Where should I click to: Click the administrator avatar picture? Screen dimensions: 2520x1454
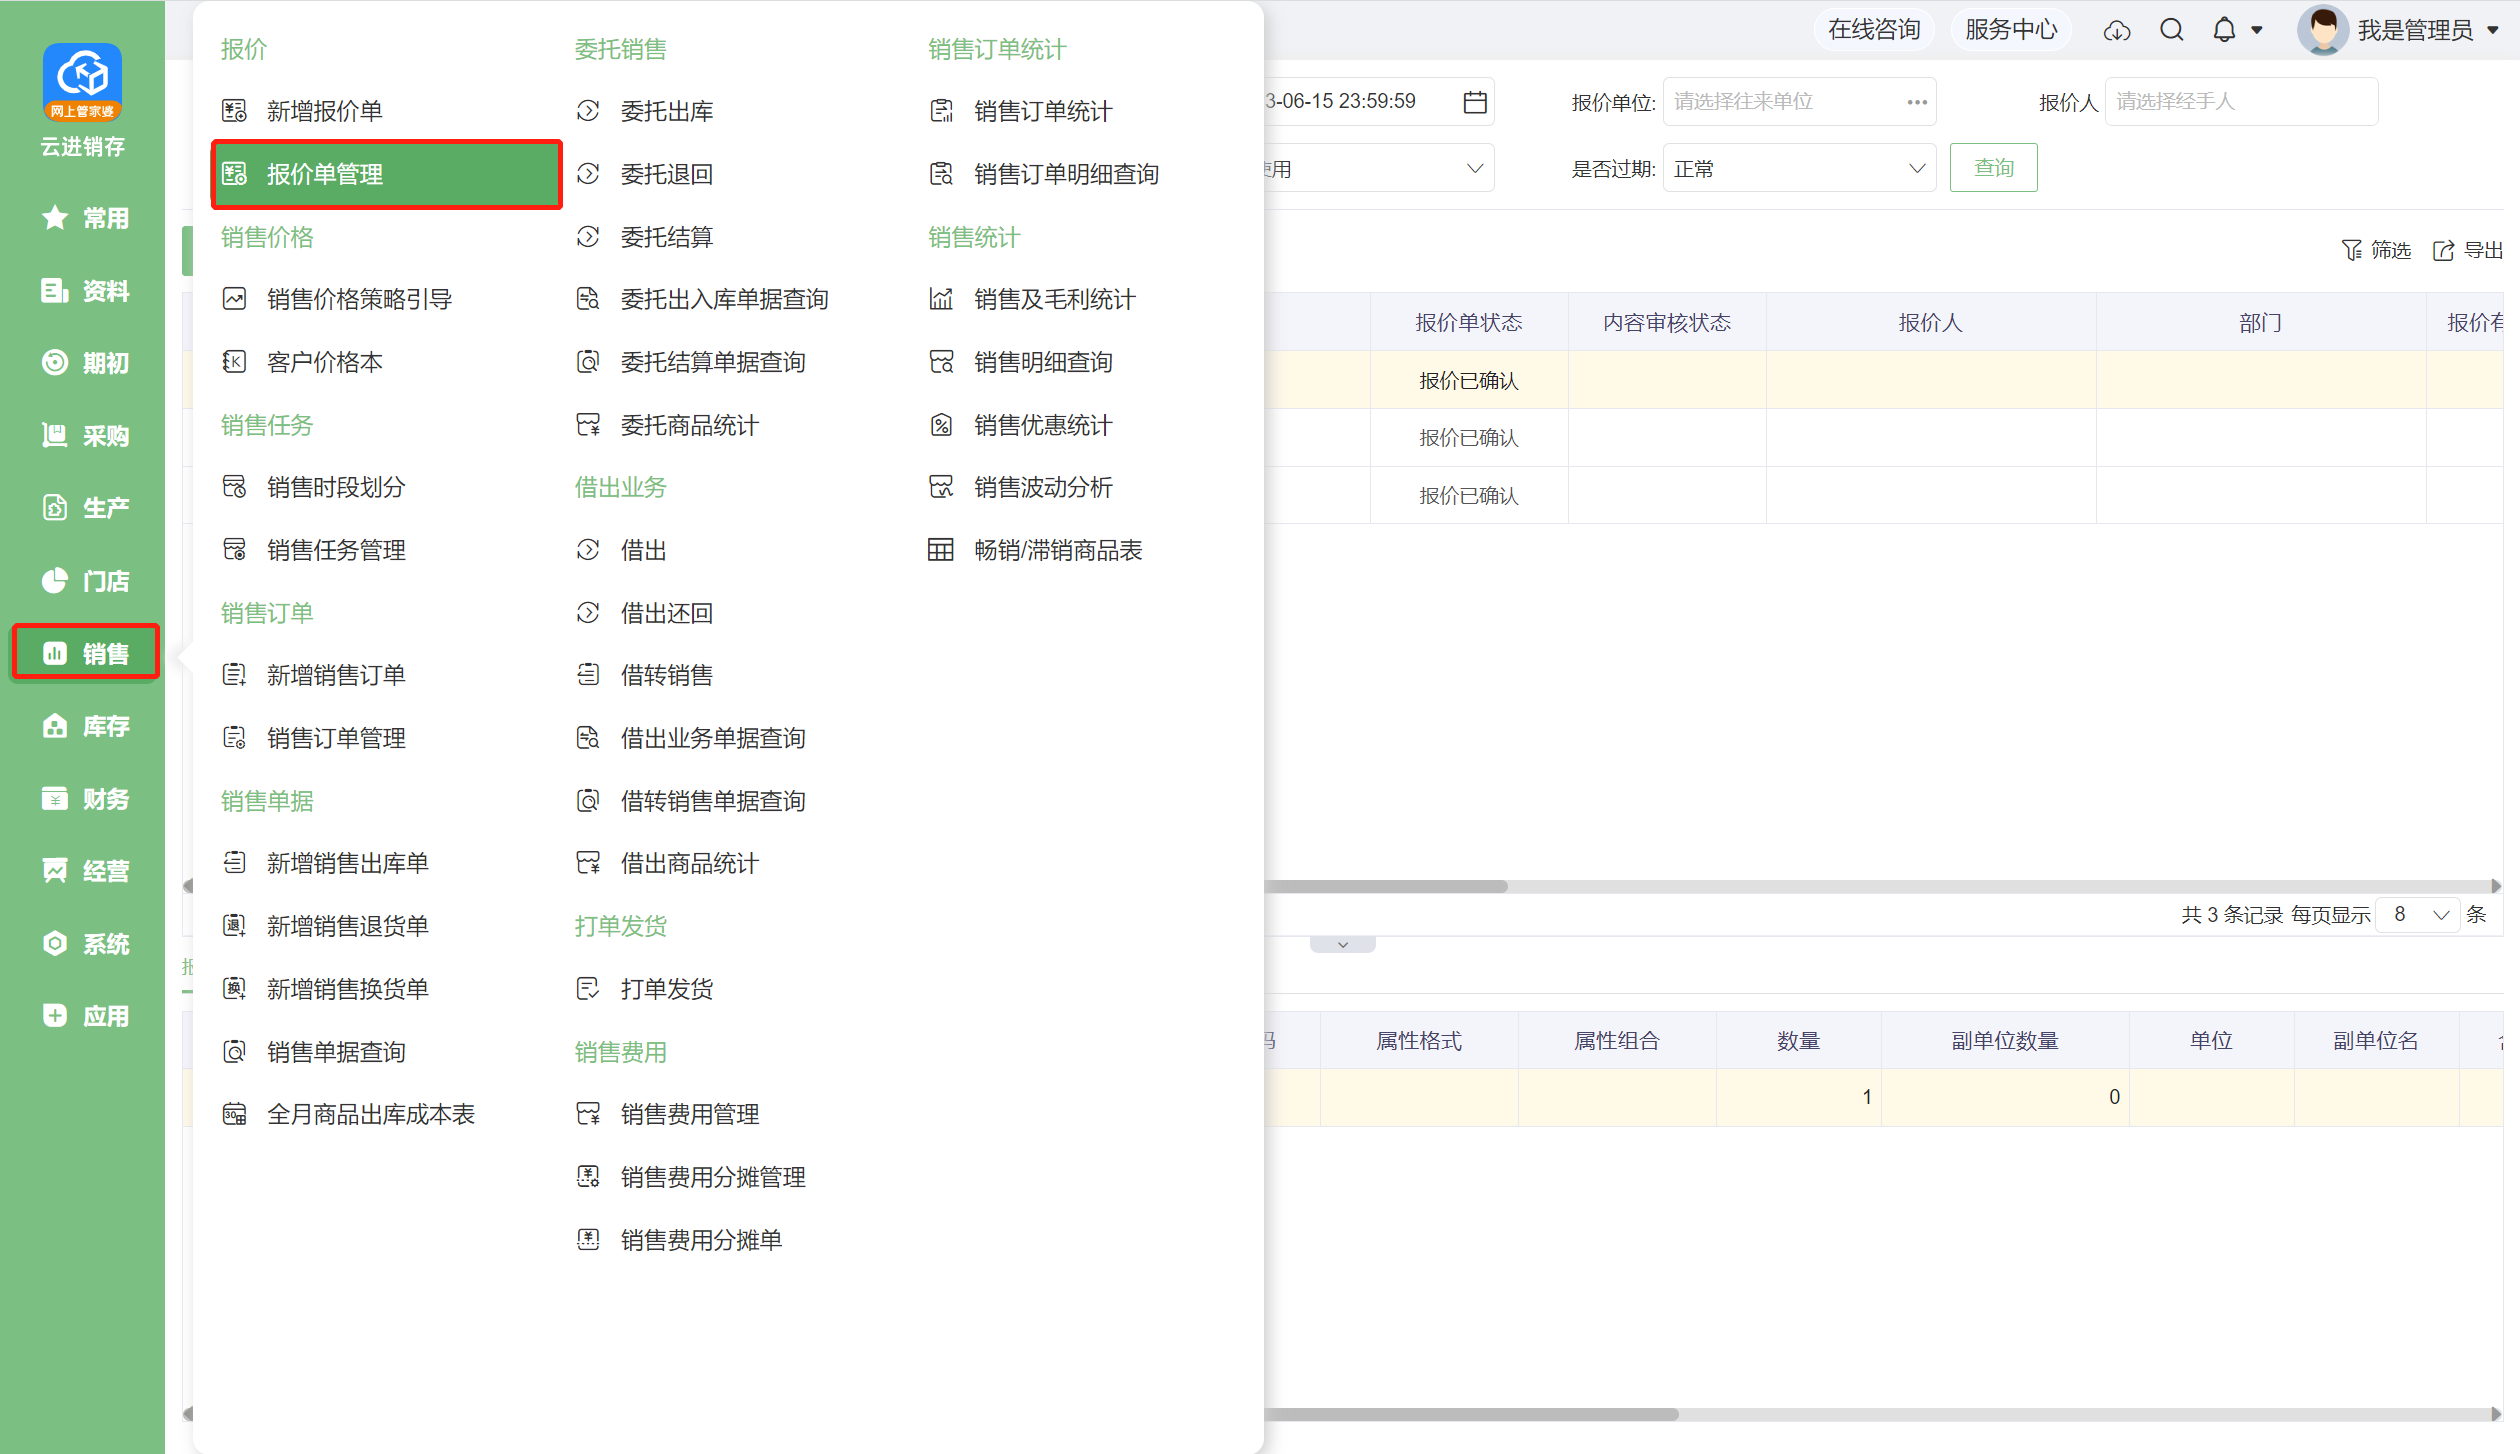pyautogui.click(x=2322, y=30)
